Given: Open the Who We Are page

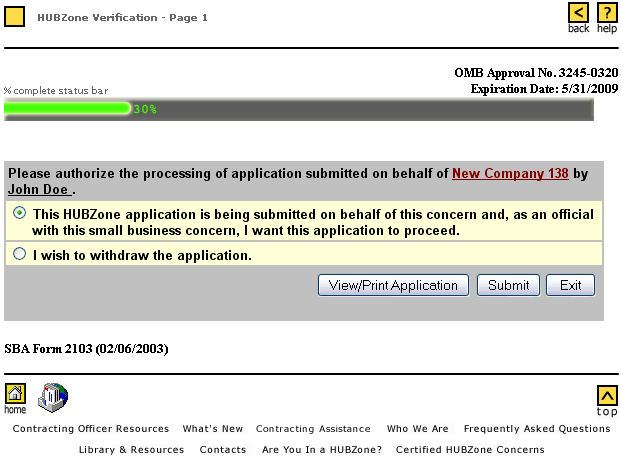Looking at the screenshot, I should [417, 429].
